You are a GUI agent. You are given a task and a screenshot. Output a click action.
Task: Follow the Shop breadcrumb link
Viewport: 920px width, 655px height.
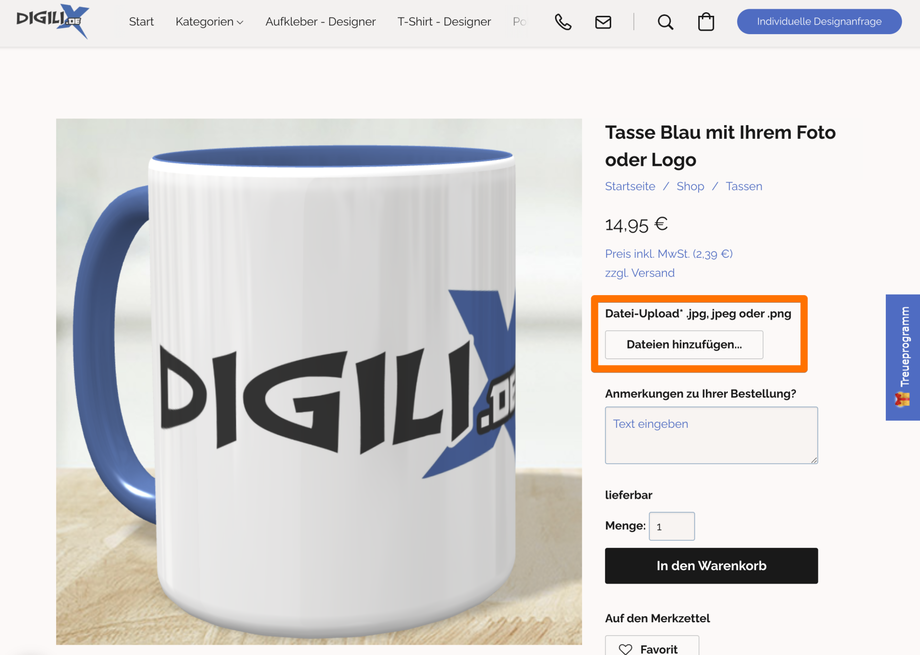click(x=690, y=186)
